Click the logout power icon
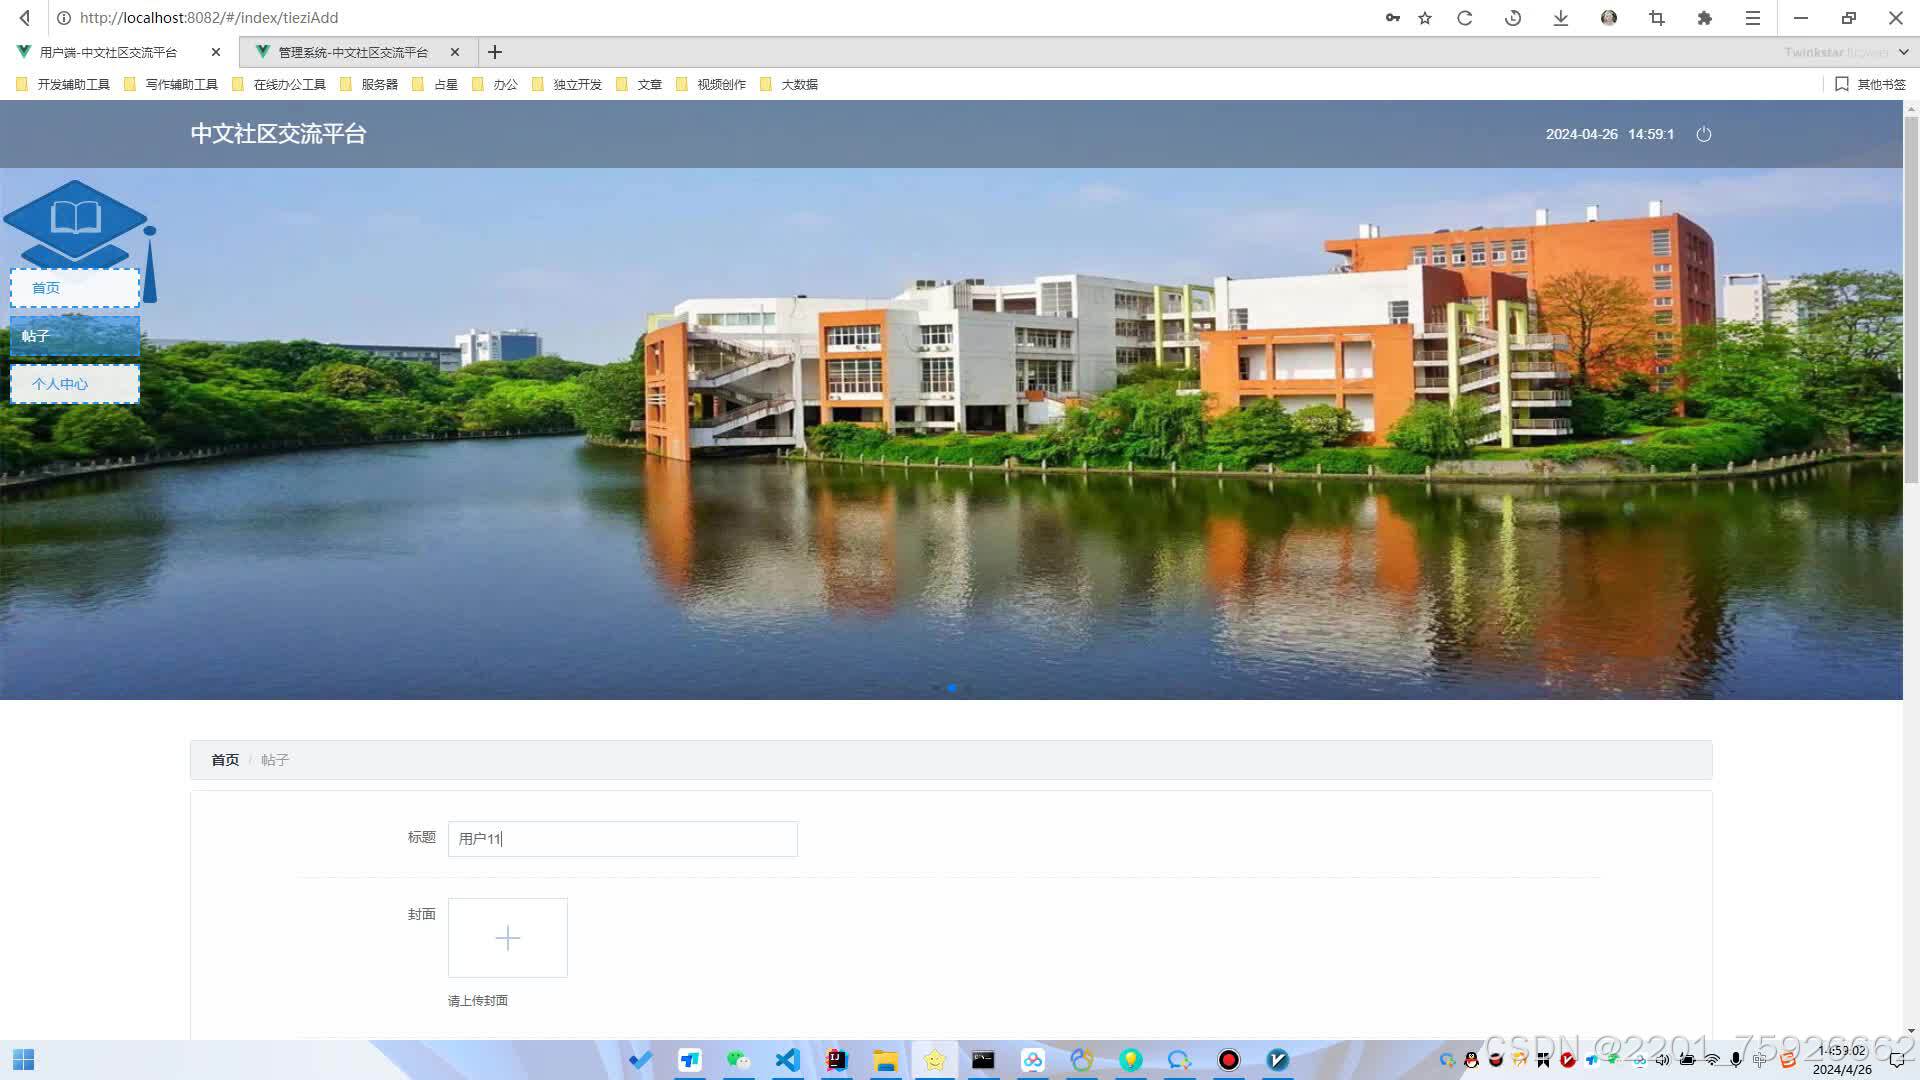Image resolution: width=1920 pixels, height=1080 pixels. pyautogui.click(x=1704, y=134)
